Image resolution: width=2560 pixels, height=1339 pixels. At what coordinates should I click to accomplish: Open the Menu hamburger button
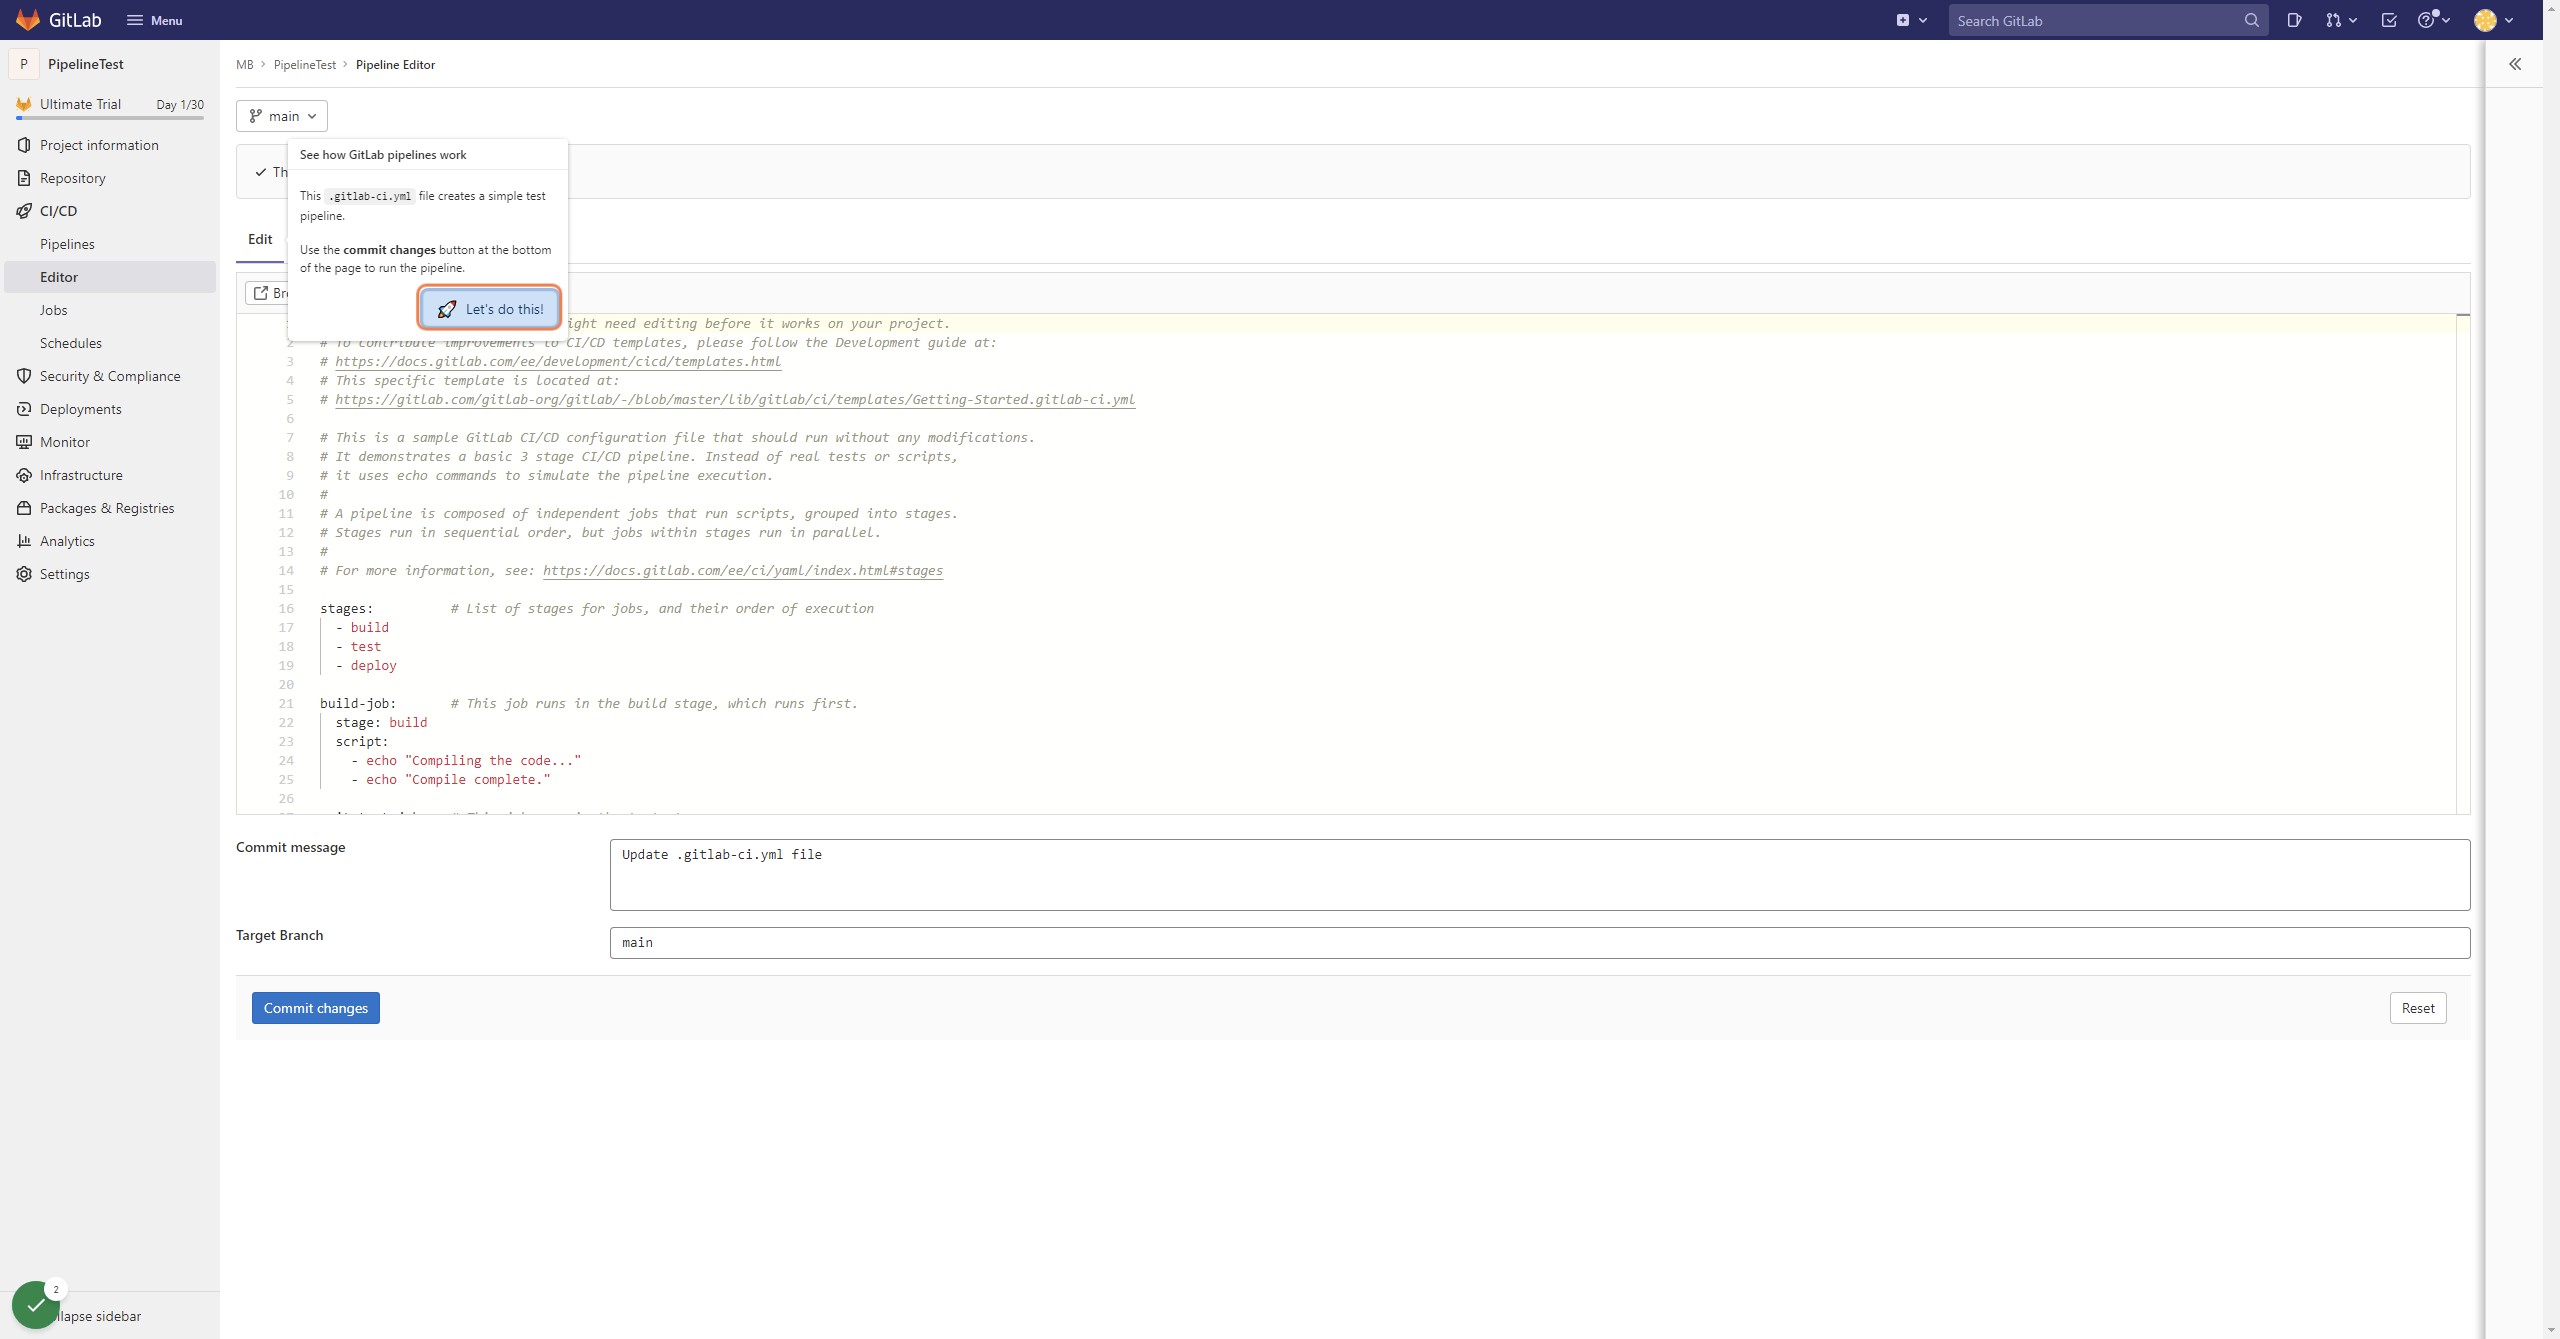tap(154, 20)
